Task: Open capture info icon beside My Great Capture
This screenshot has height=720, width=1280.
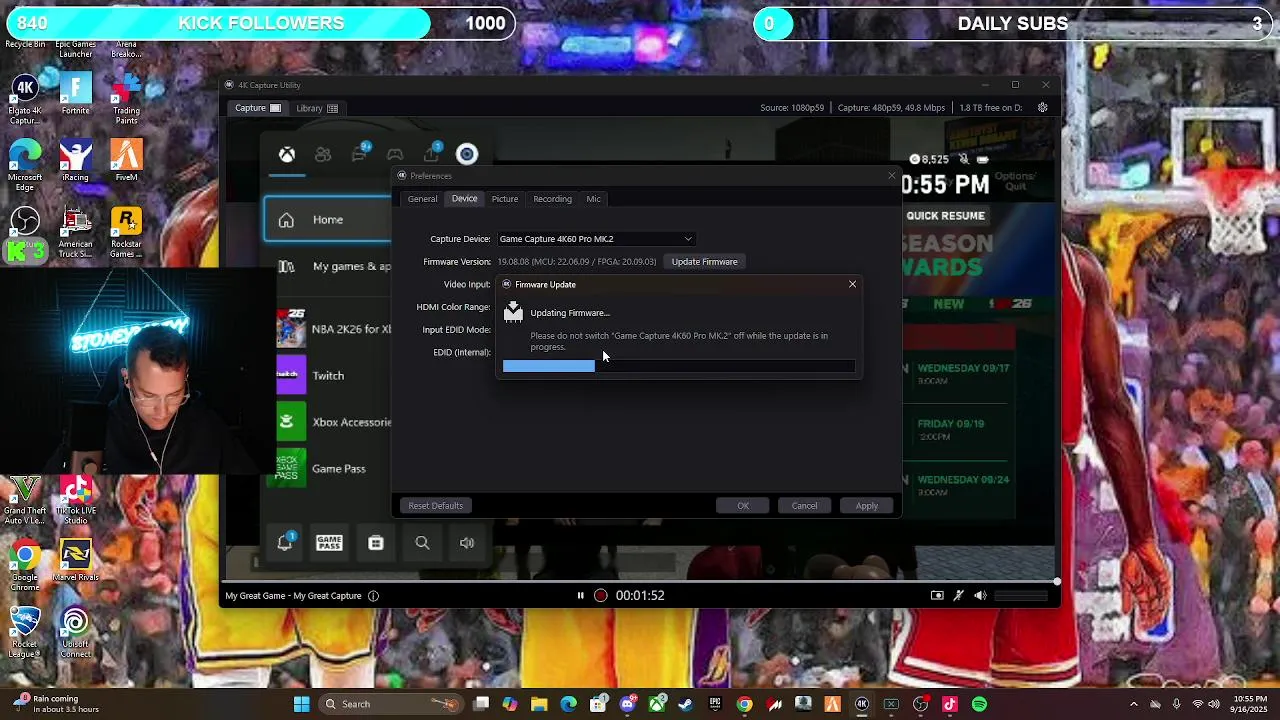Action: [x=373, y=596]
